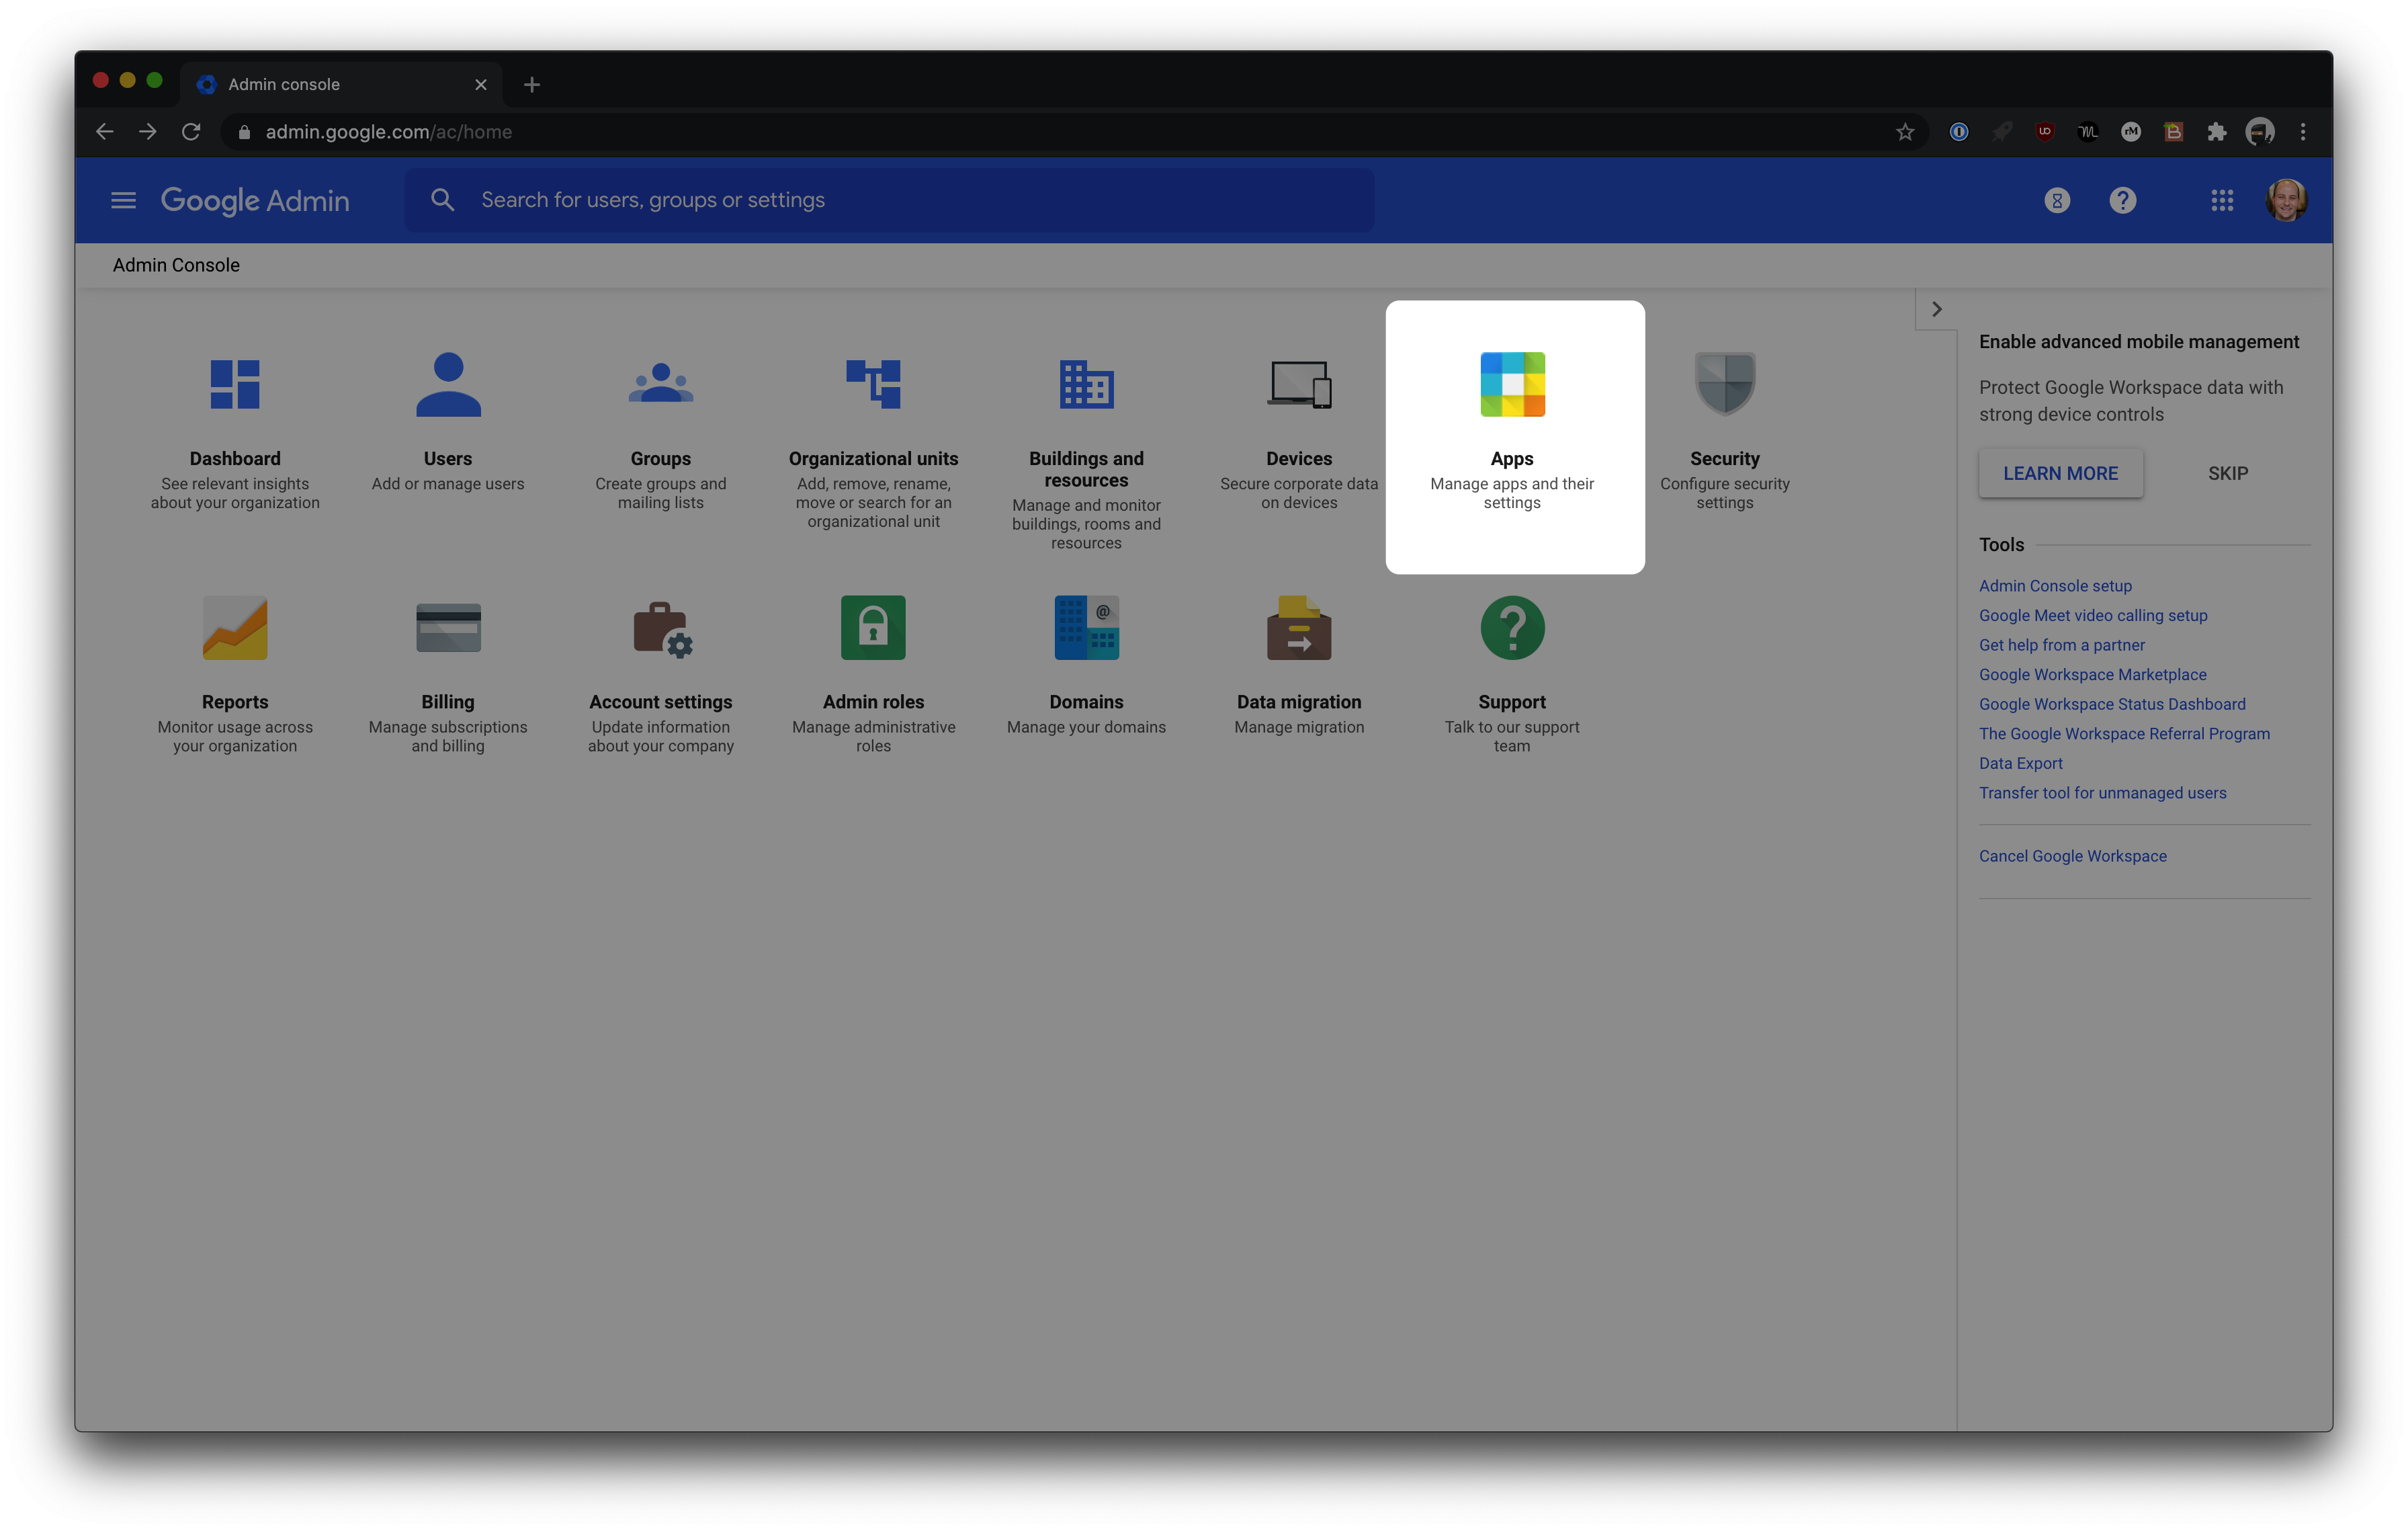Screen dimensions: 2408x1531
Task: Select the Admin console browser tab
Action: coord(340,84)
